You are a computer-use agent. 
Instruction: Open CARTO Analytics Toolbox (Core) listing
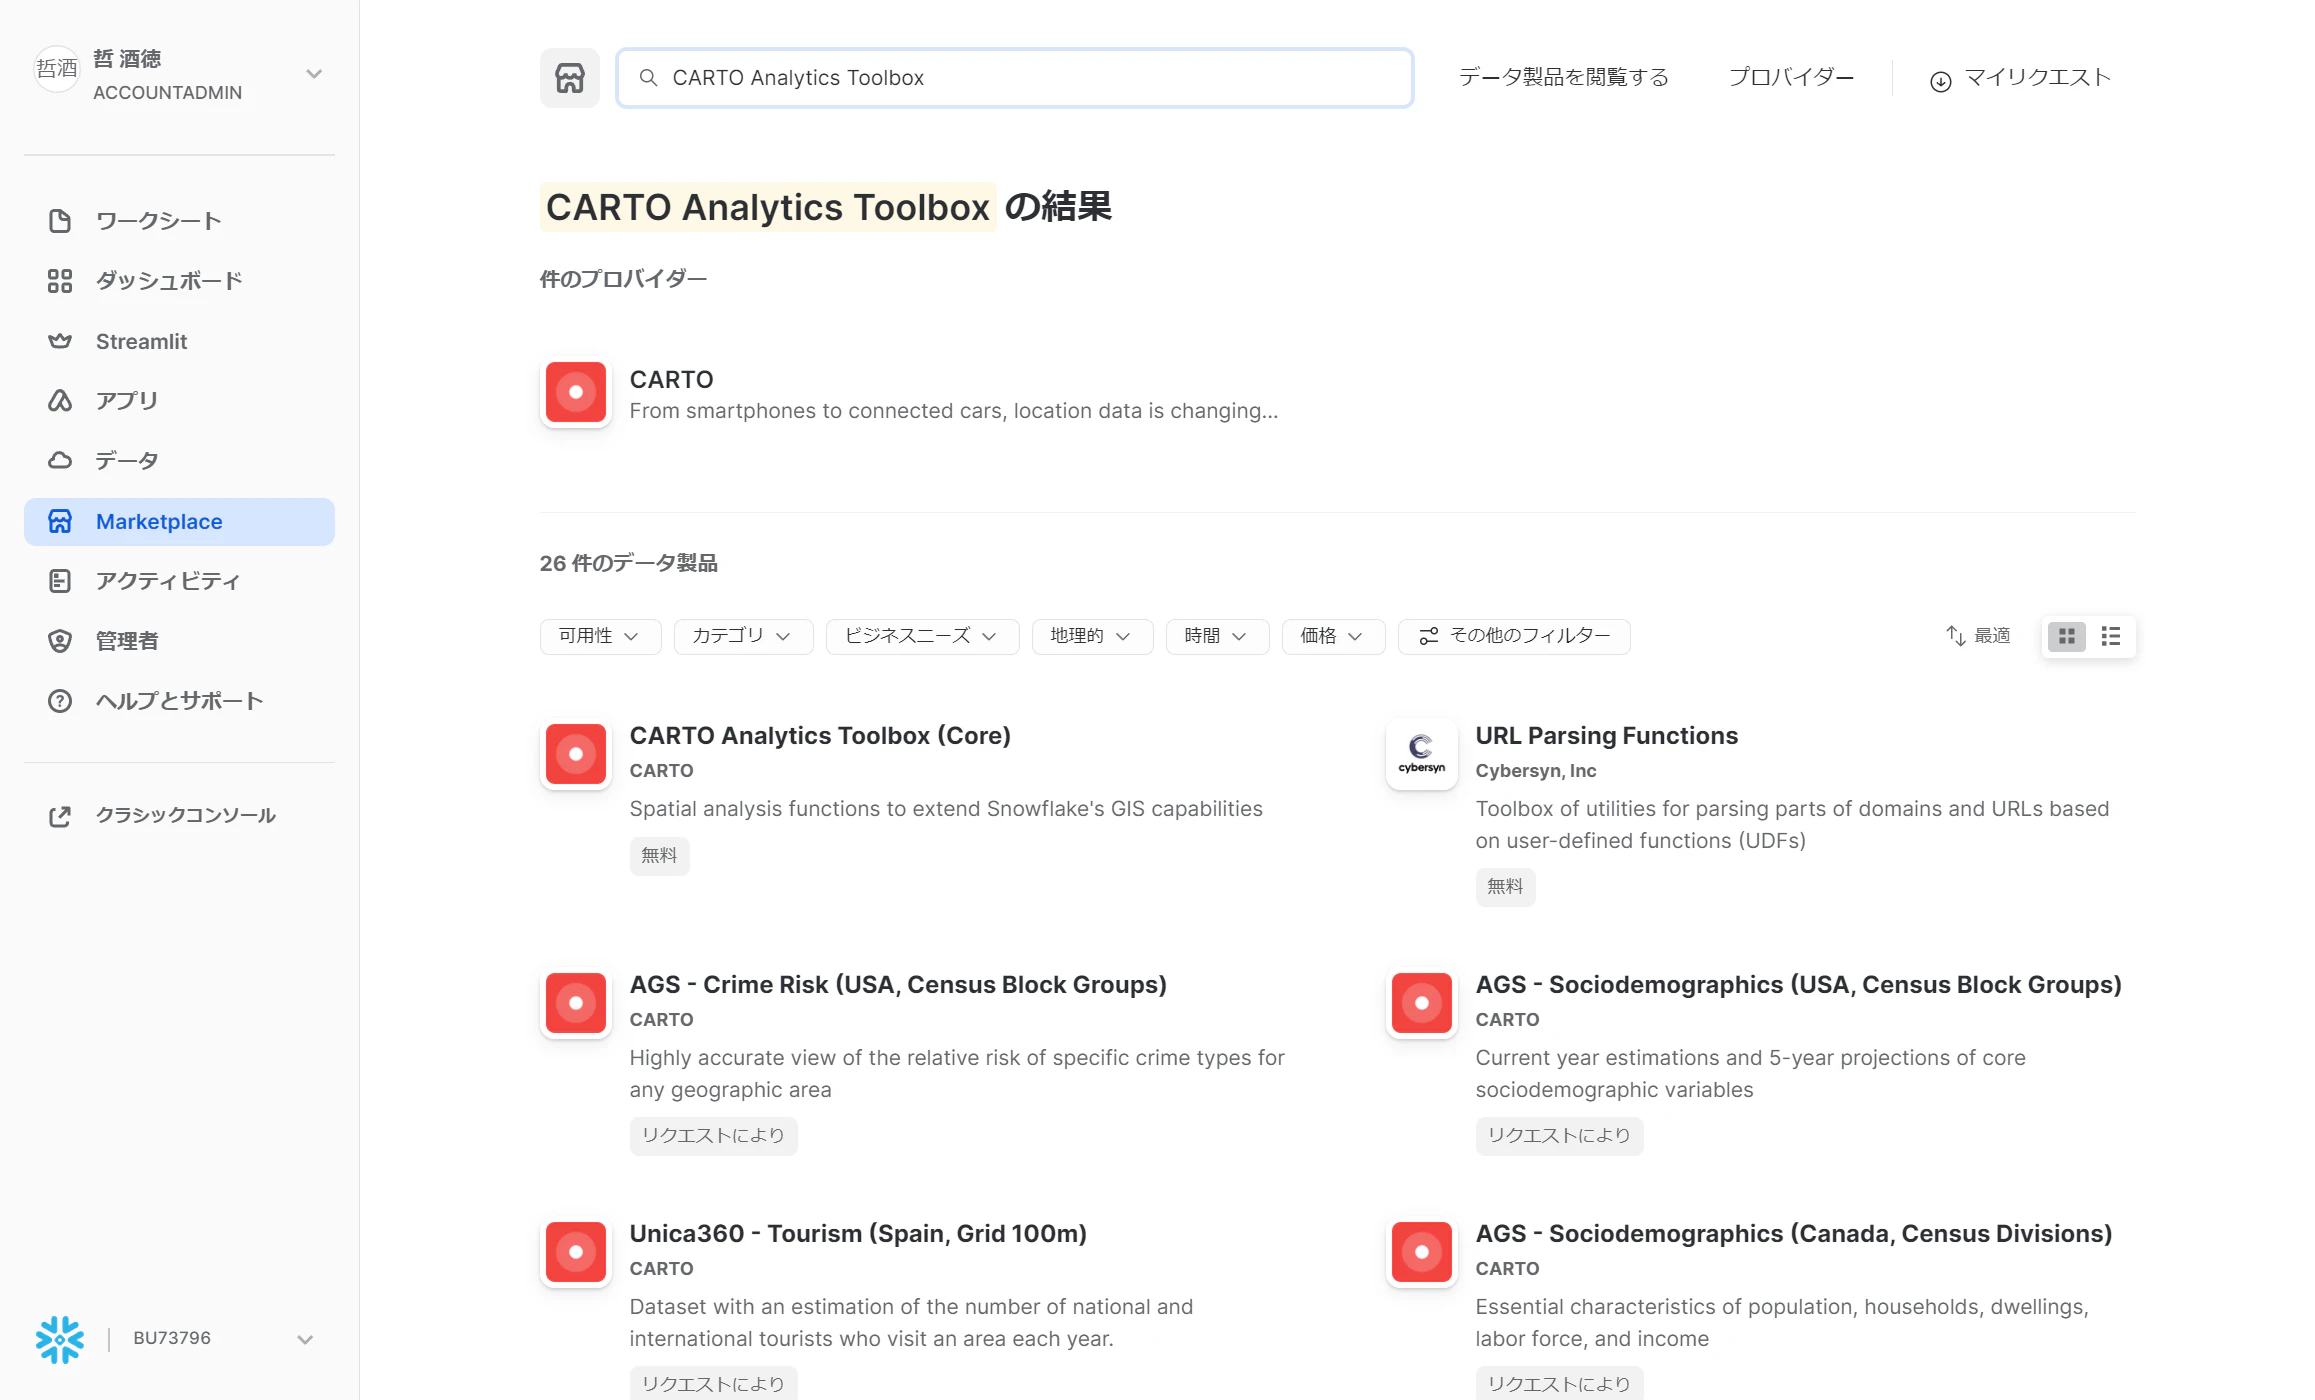click(x=820, y=736)
